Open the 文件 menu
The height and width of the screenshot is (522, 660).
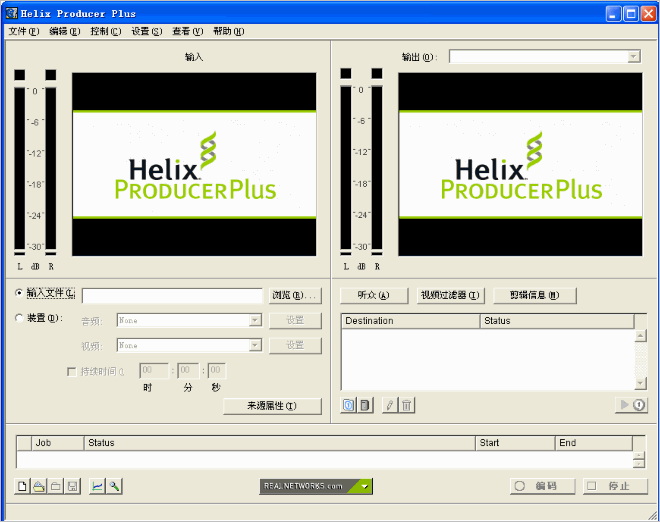click(x=24, y=31)
